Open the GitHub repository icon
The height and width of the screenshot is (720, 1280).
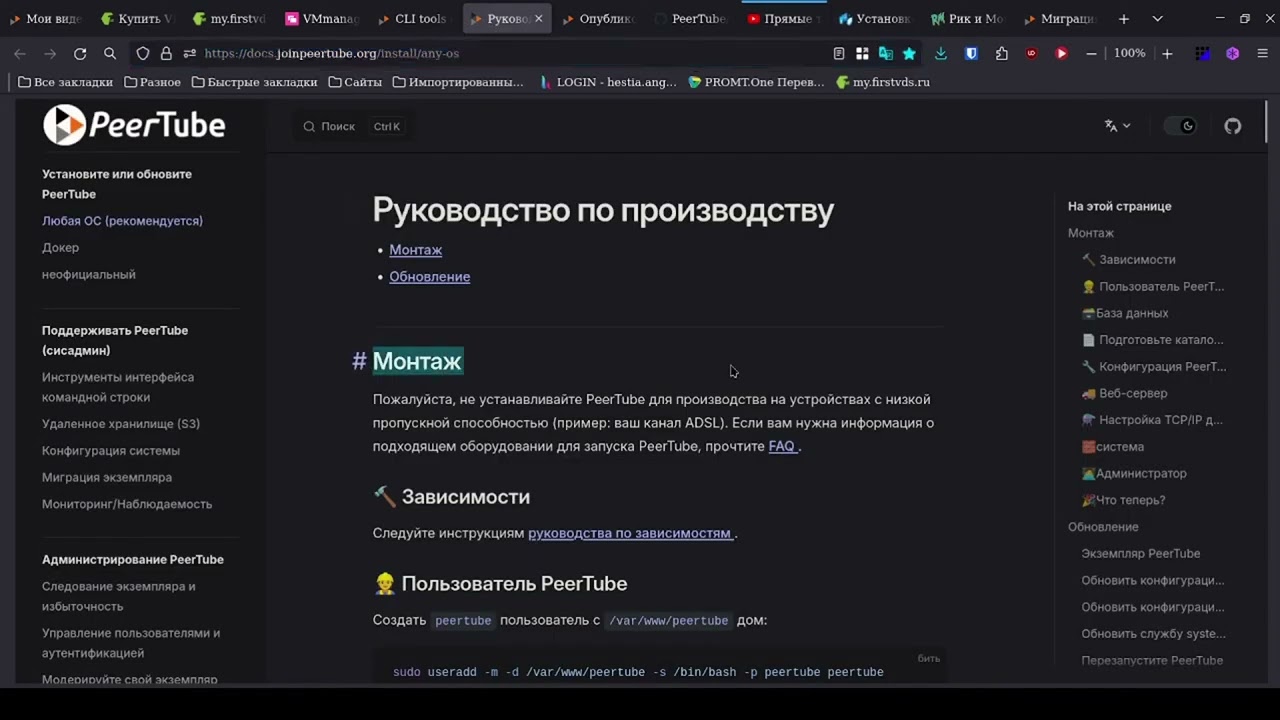coord(1233,126)
